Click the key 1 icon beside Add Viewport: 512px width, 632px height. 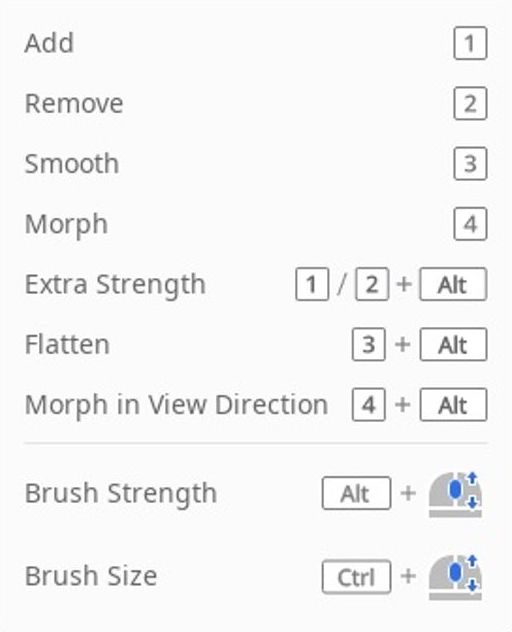[470, 43]
